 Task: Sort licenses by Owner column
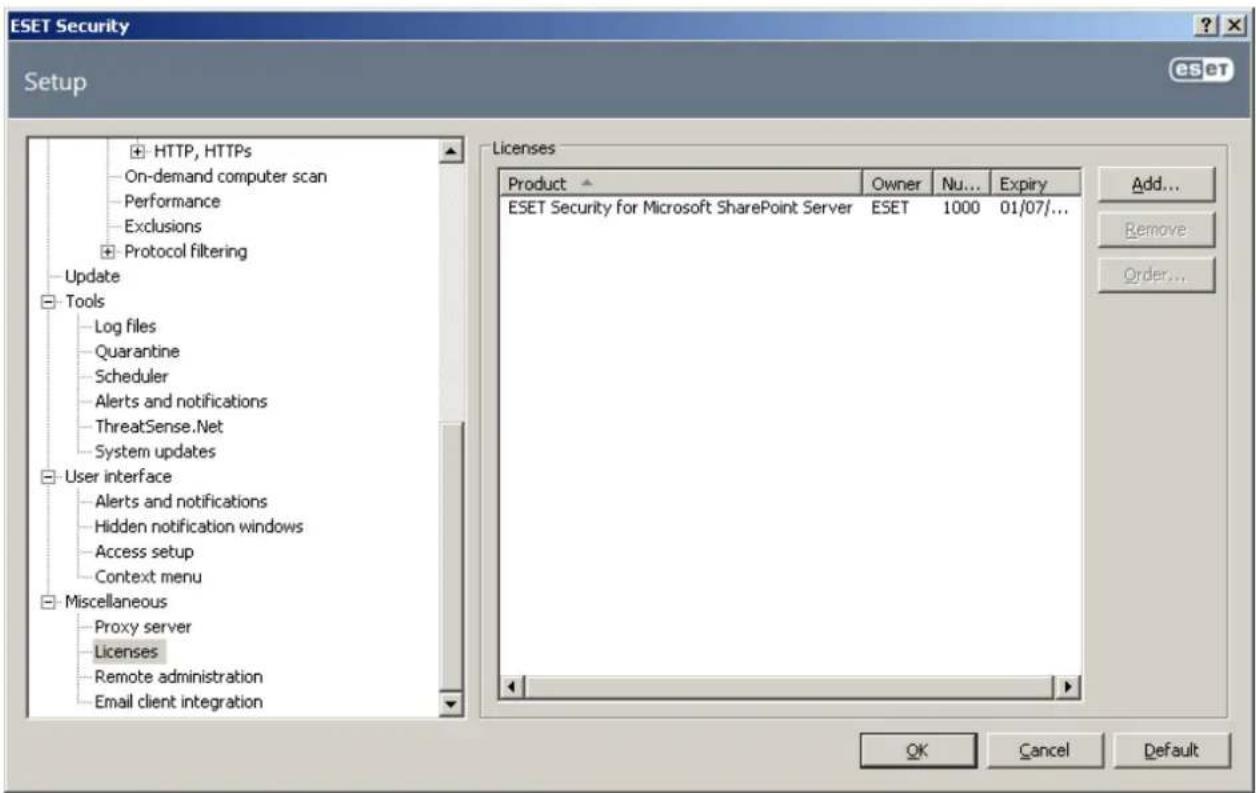(x=897, y=184)
